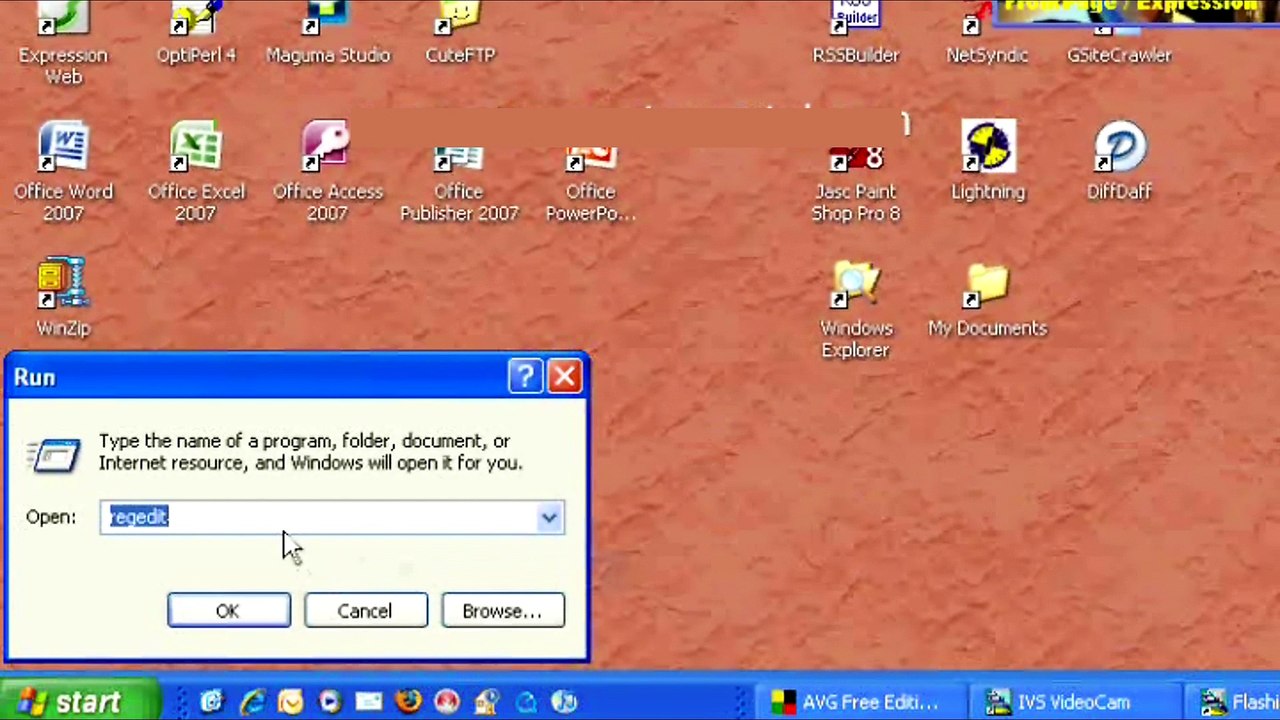Select the DiffDaff desktop shortcut
This screenshot has height=720, width=1280.
[1120, 161]
